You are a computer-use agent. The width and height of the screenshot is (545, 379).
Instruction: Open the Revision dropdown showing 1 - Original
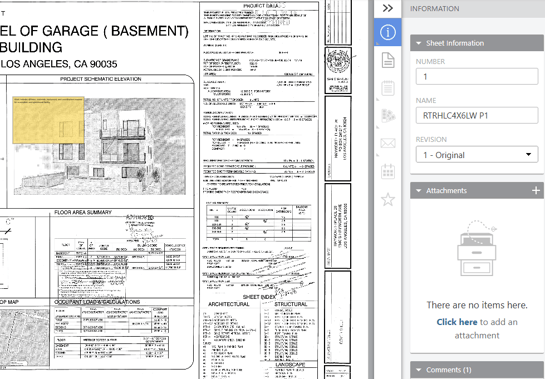[477, 155]
